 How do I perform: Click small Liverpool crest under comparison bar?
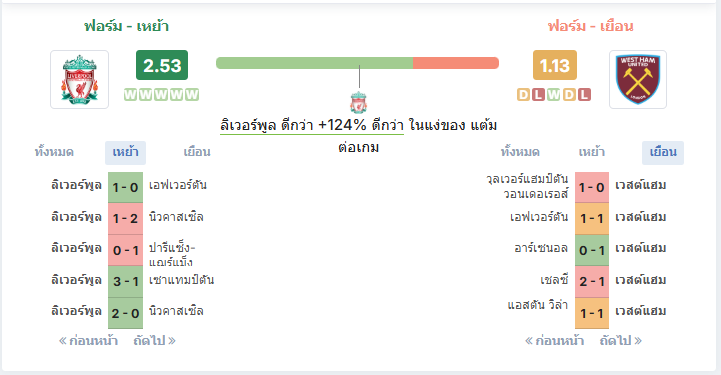(x=358, y=102)
